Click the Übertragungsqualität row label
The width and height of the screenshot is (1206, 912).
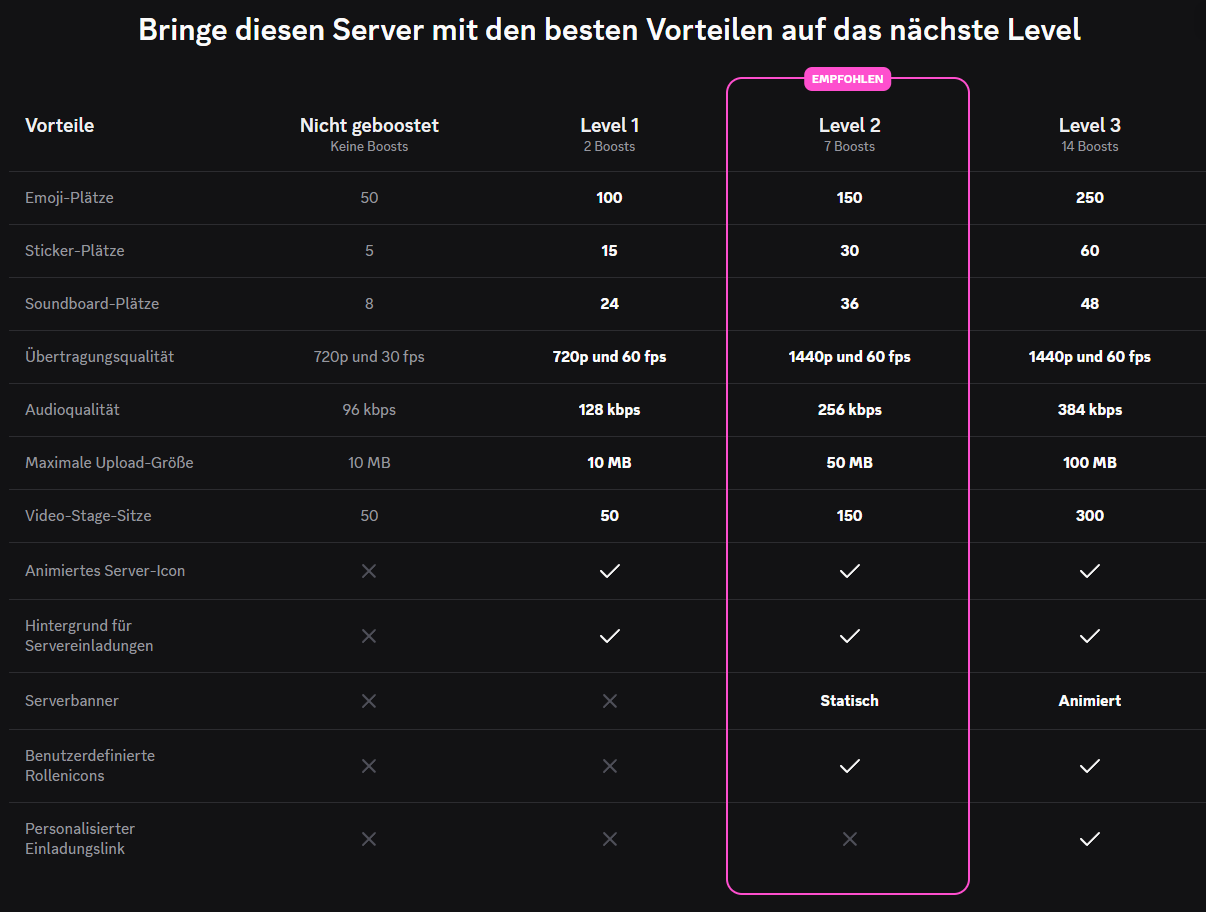pyautogui.click(x=99, y=357)
